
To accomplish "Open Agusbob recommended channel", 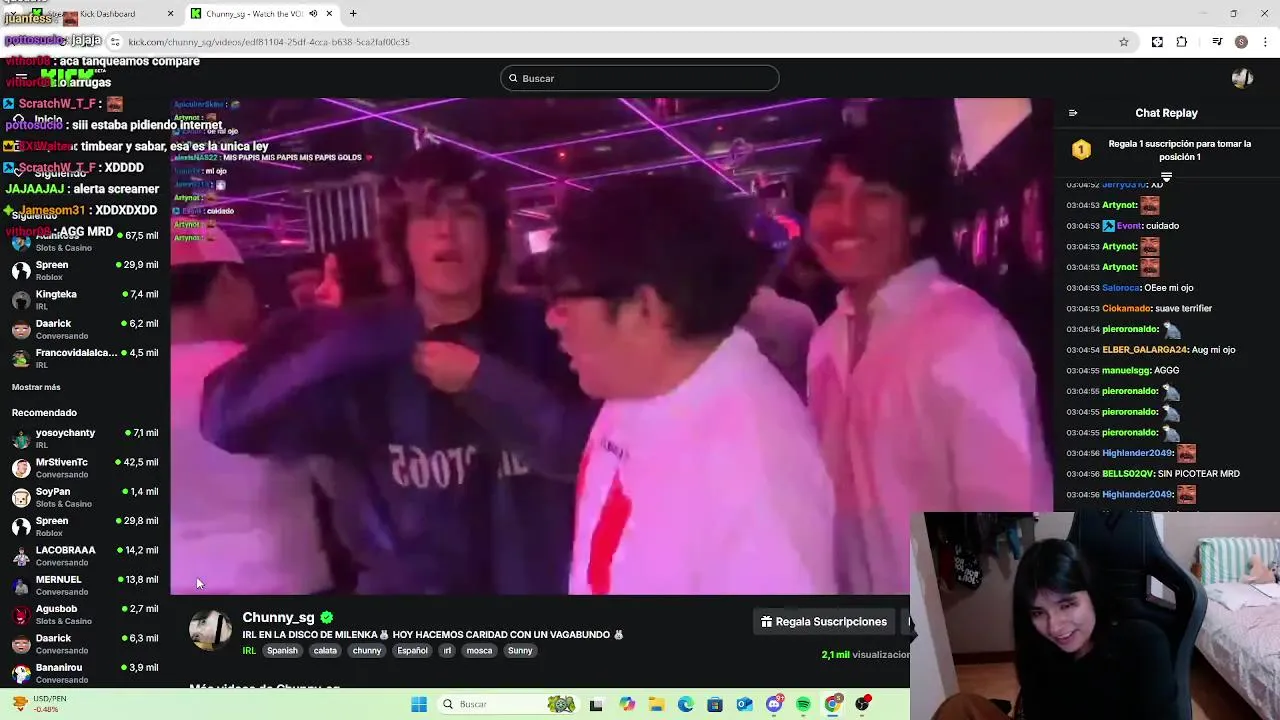I will (x=84, y=614).
